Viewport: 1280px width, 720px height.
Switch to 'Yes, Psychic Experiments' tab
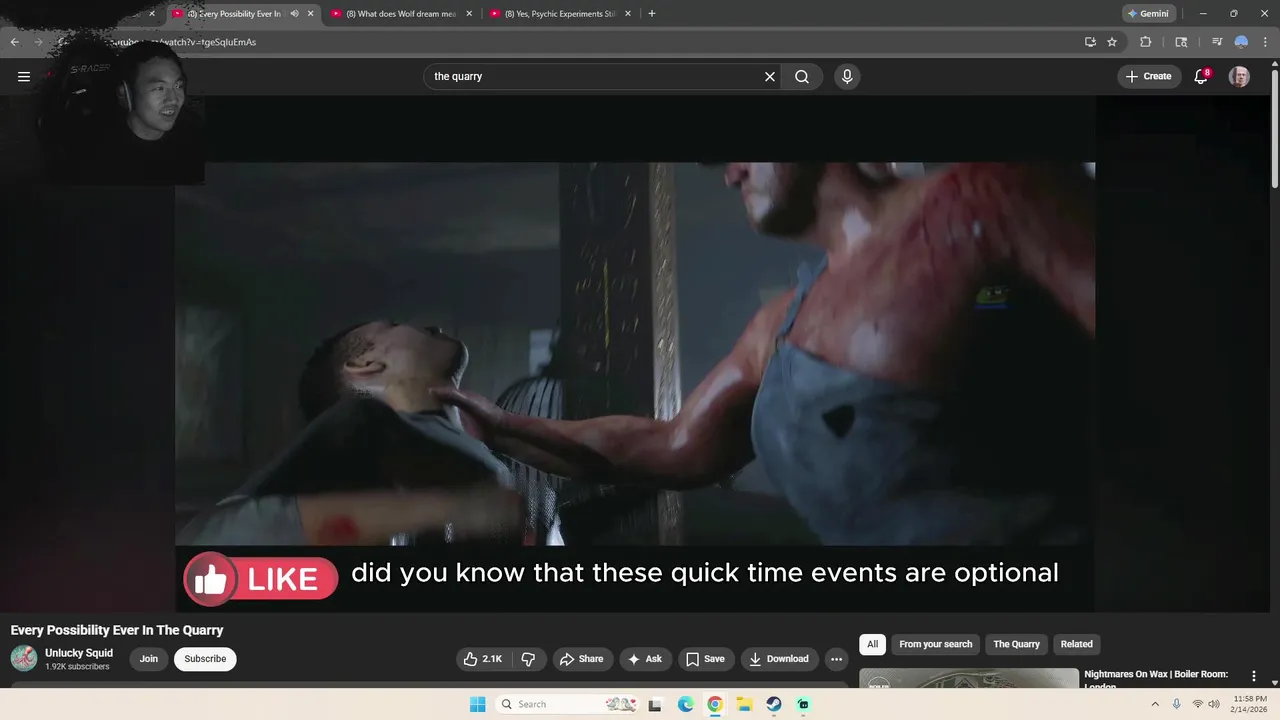pos(559,14)
